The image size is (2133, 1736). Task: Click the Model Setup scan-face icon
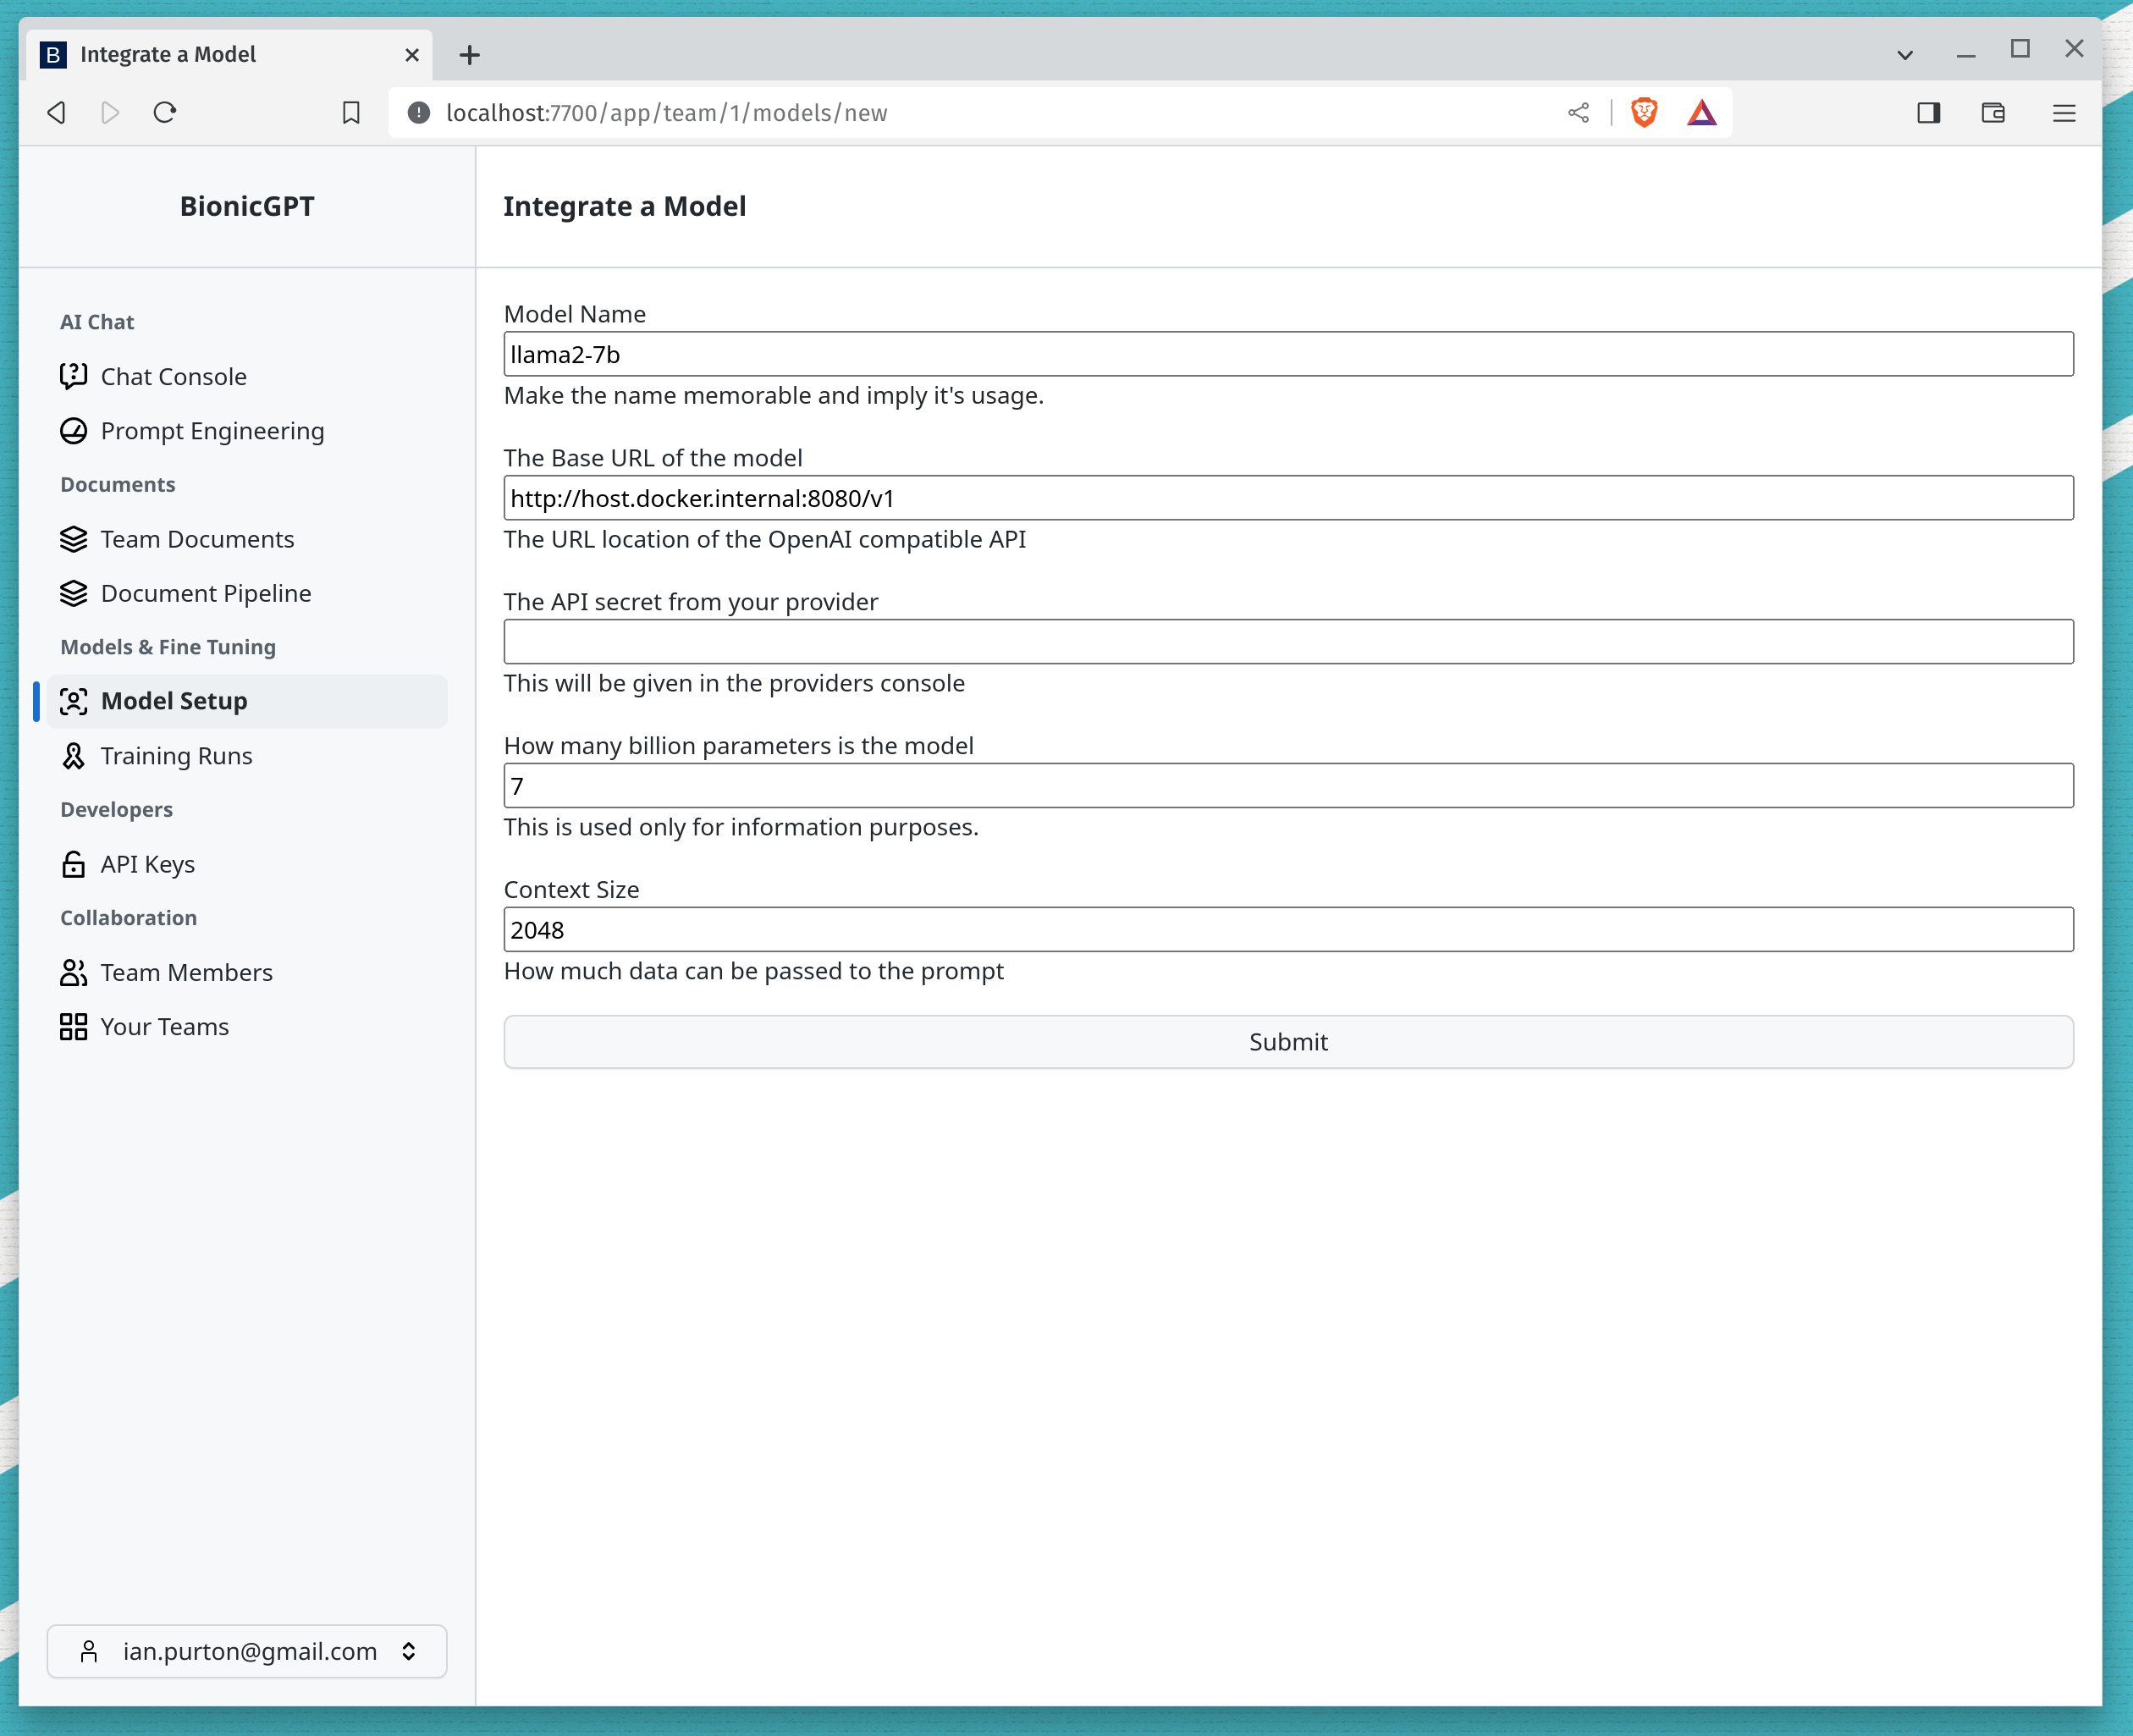pos(73,701)
